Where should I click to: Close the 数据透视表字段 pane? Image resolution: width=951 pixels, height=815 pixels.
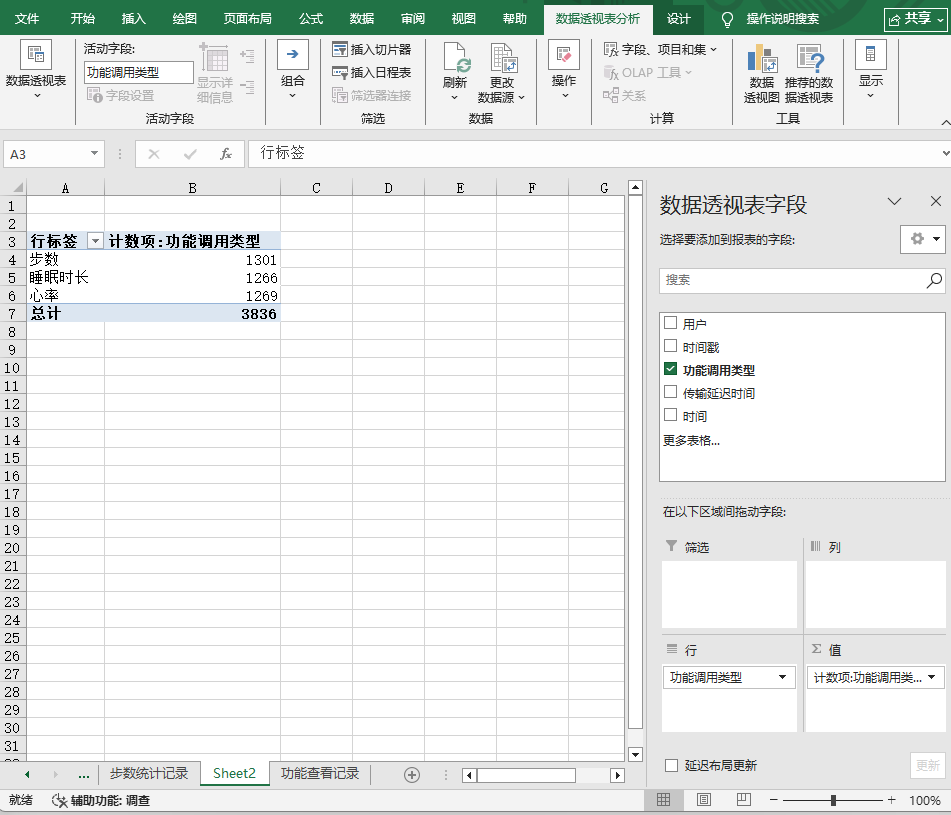pos(936,201)
